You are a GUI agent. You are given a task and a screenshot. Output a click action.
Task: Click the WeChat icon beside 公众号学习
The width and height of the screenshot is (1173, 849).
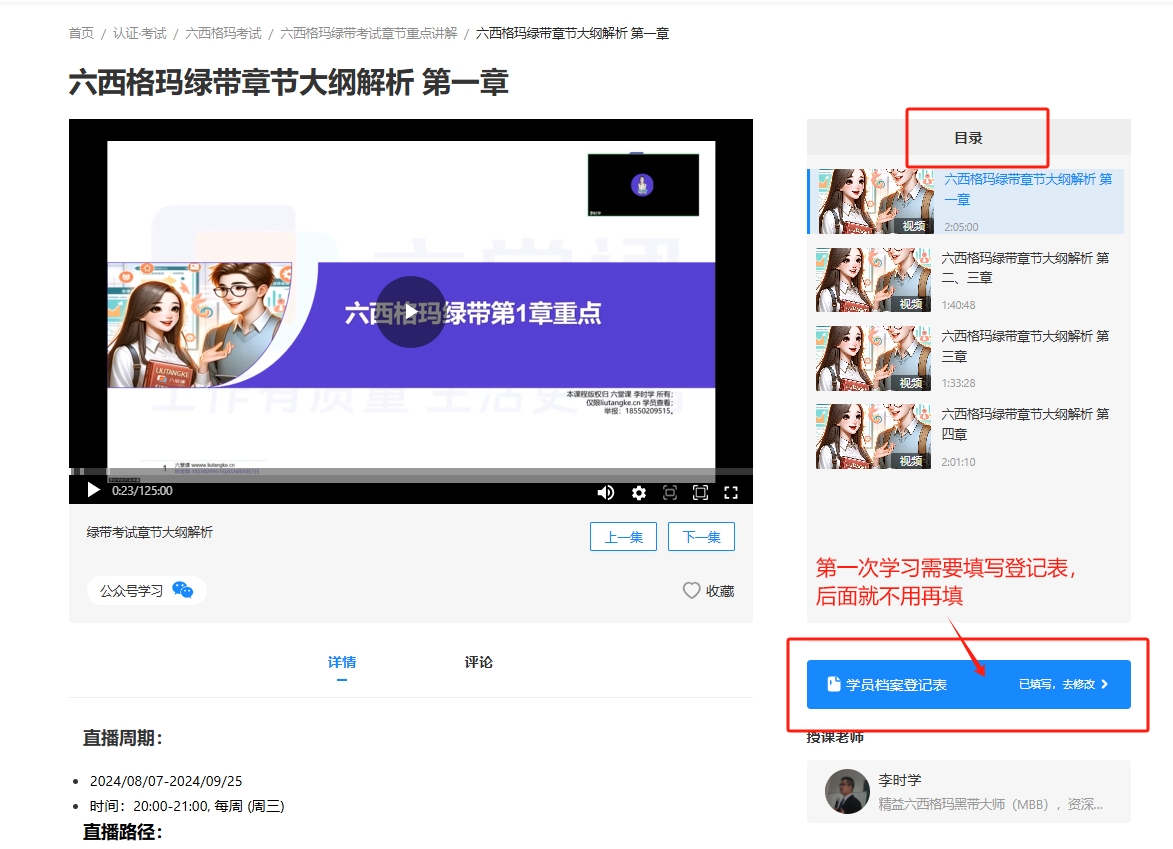[x=182, y=590]
